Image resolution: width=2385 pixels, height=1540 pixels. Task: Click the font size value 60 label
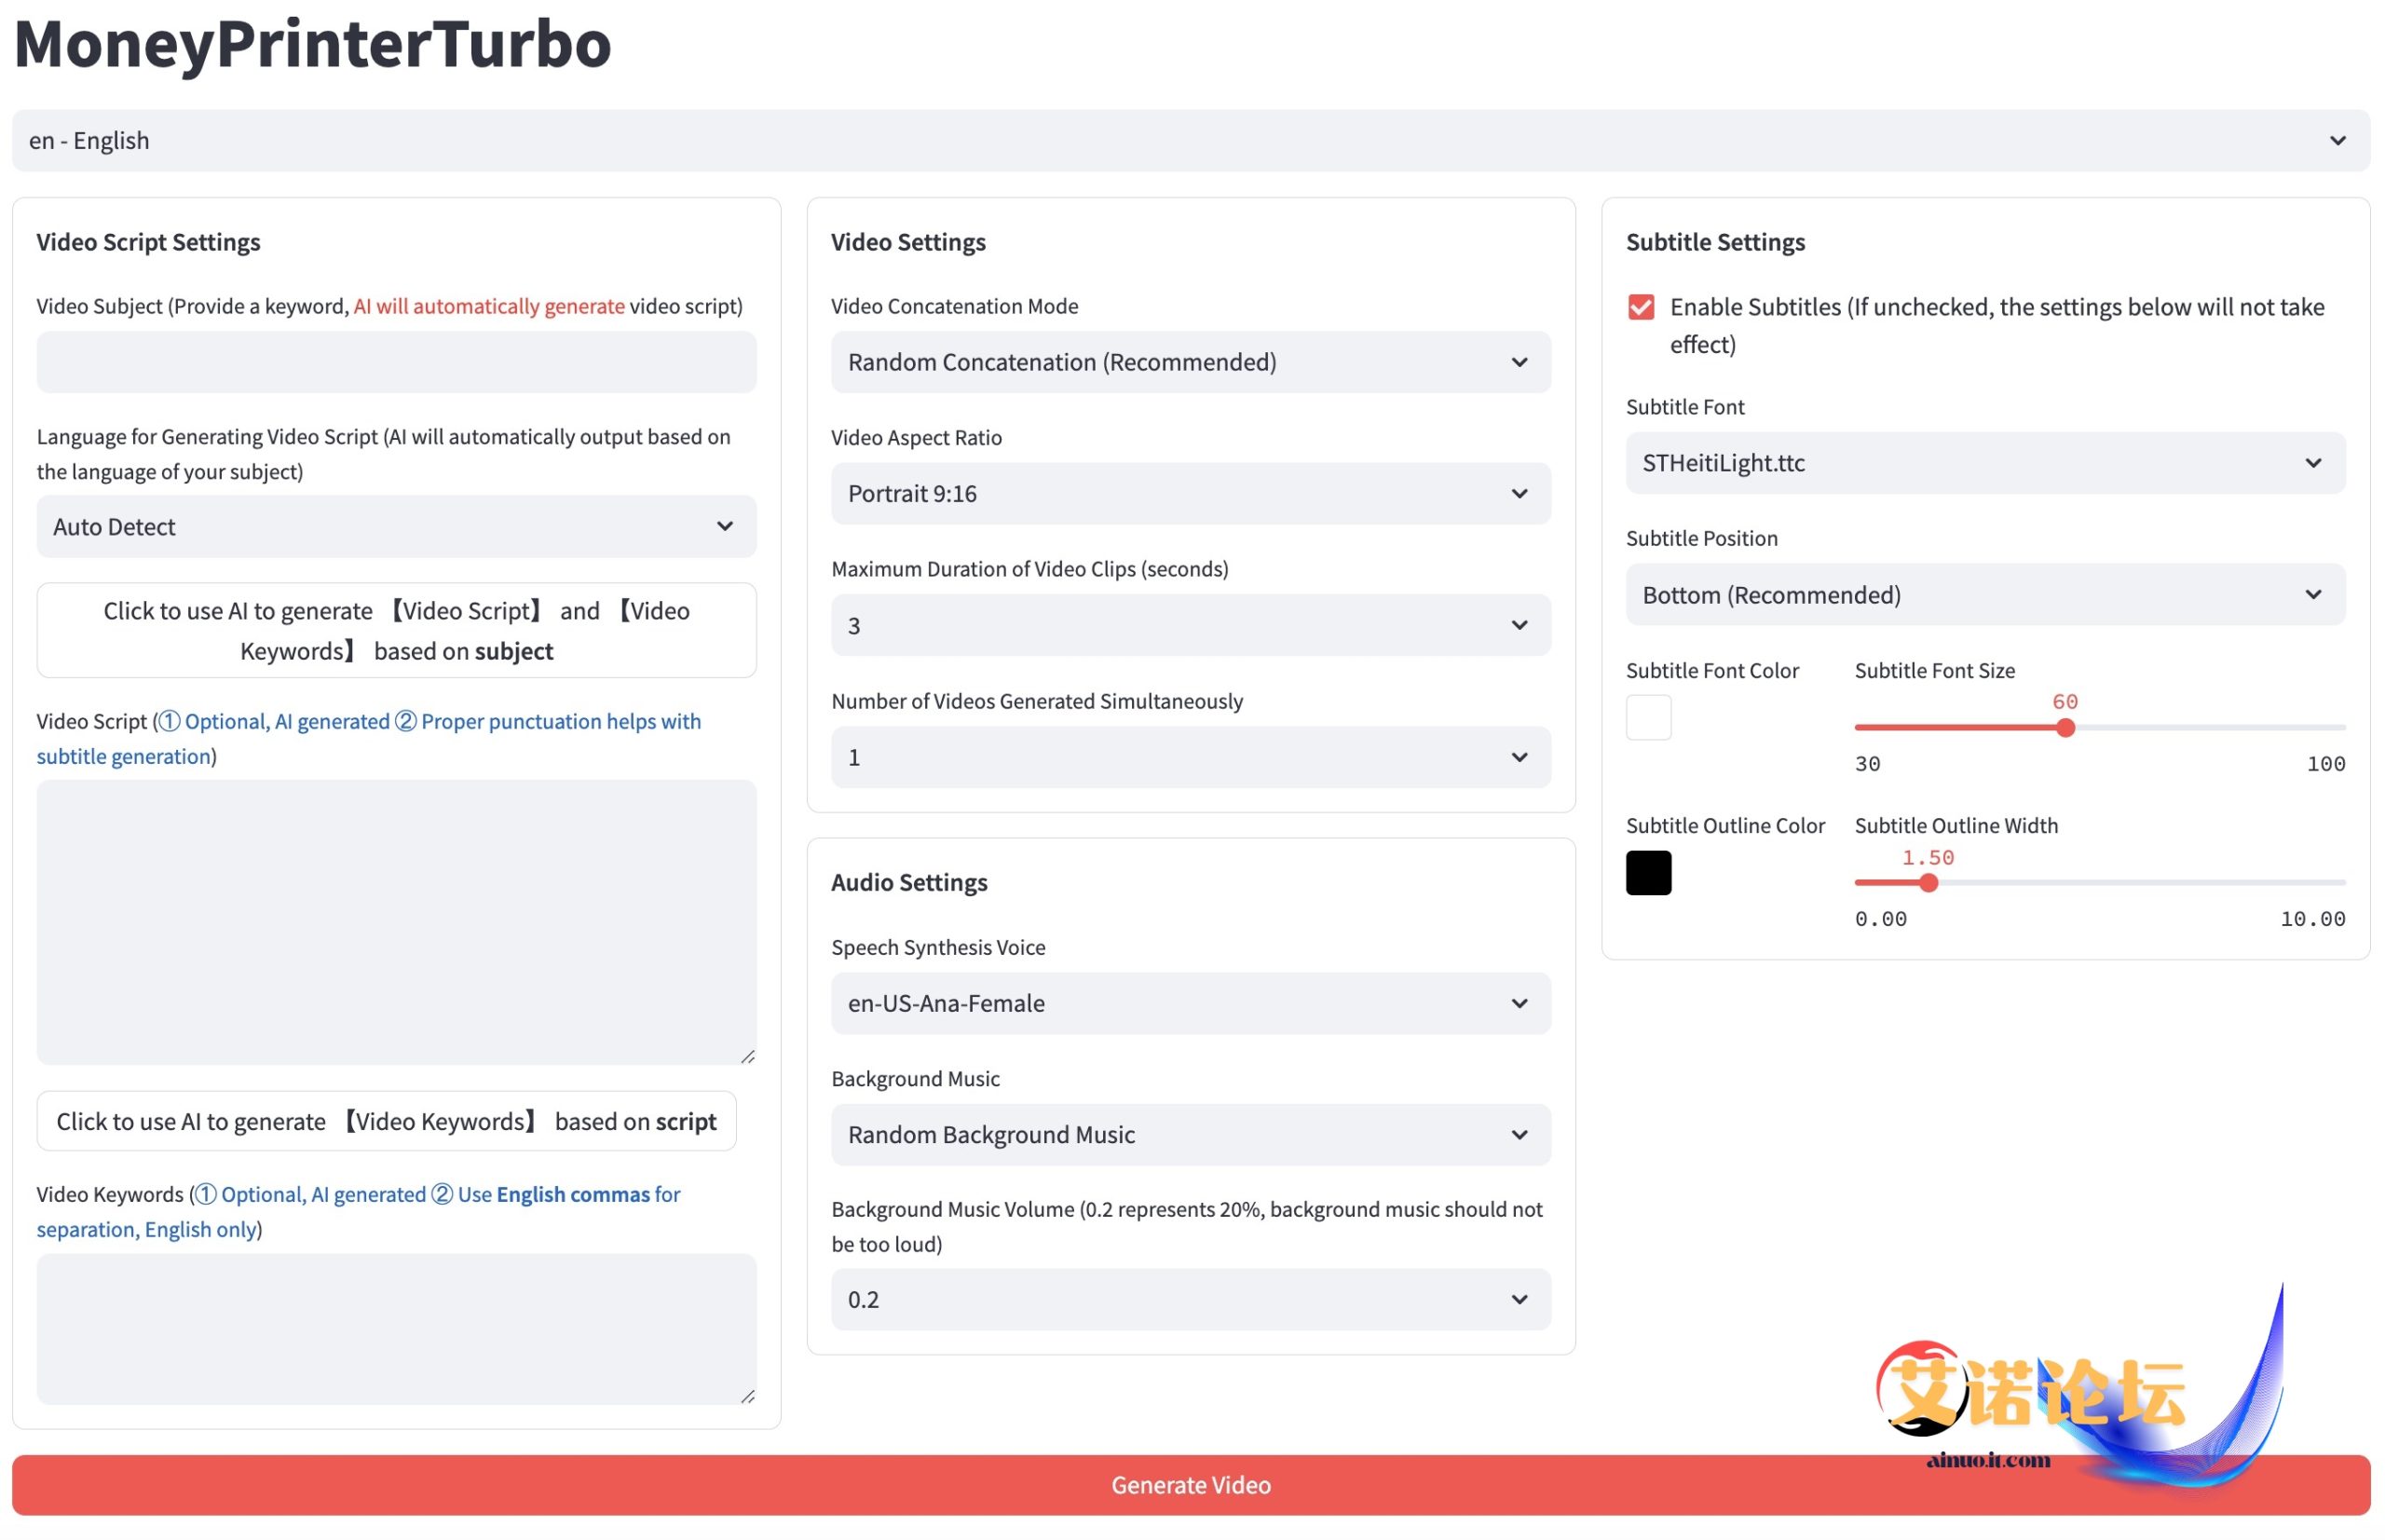2065,701
